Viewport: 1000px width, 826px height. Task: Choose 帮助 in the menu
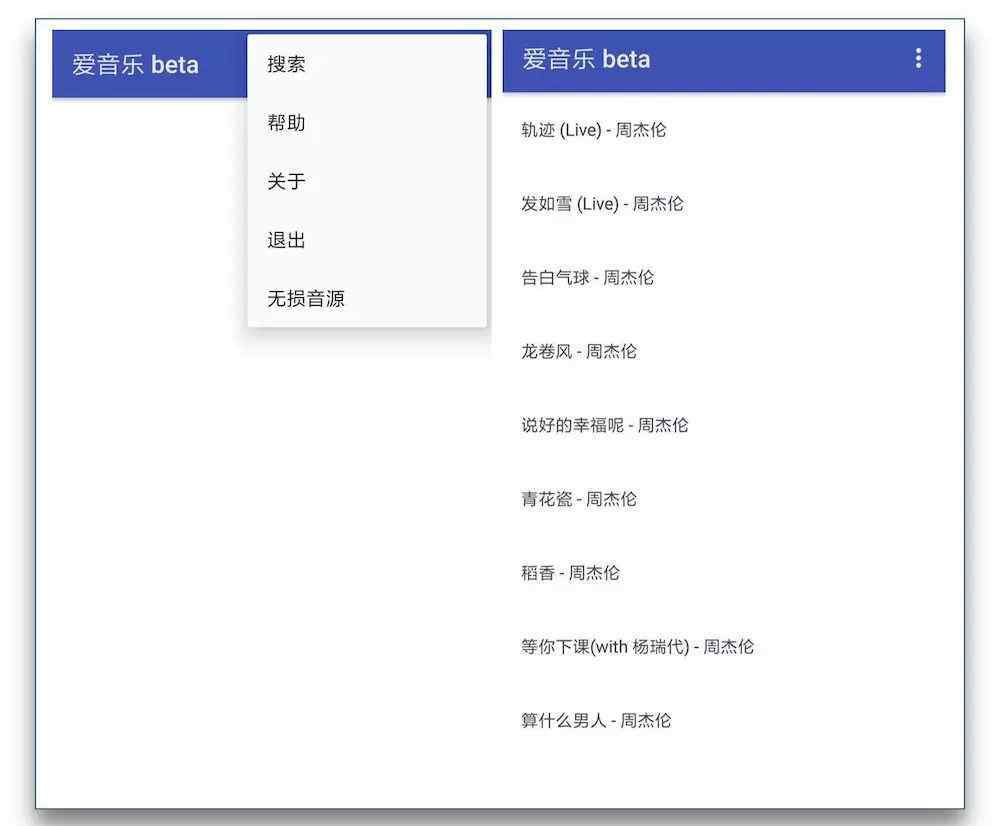click(367, 122)
